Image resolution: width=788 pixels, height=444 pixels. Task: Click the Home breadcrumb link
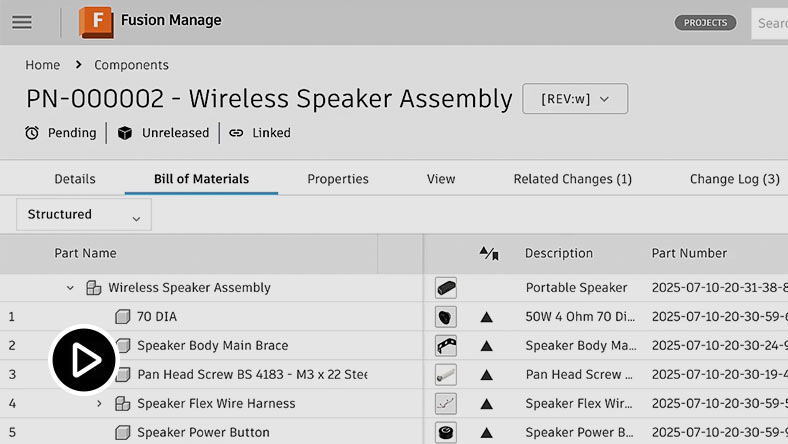click(x=43, y=65)
